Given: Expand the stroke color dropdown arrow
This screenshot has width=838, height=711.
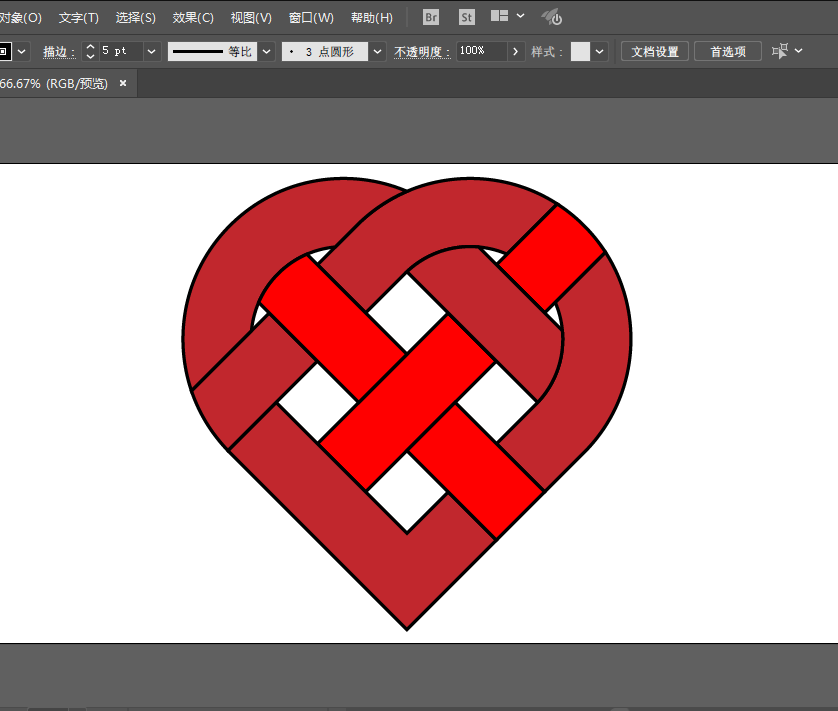Looking at the screenshot, I should (22, 52).
